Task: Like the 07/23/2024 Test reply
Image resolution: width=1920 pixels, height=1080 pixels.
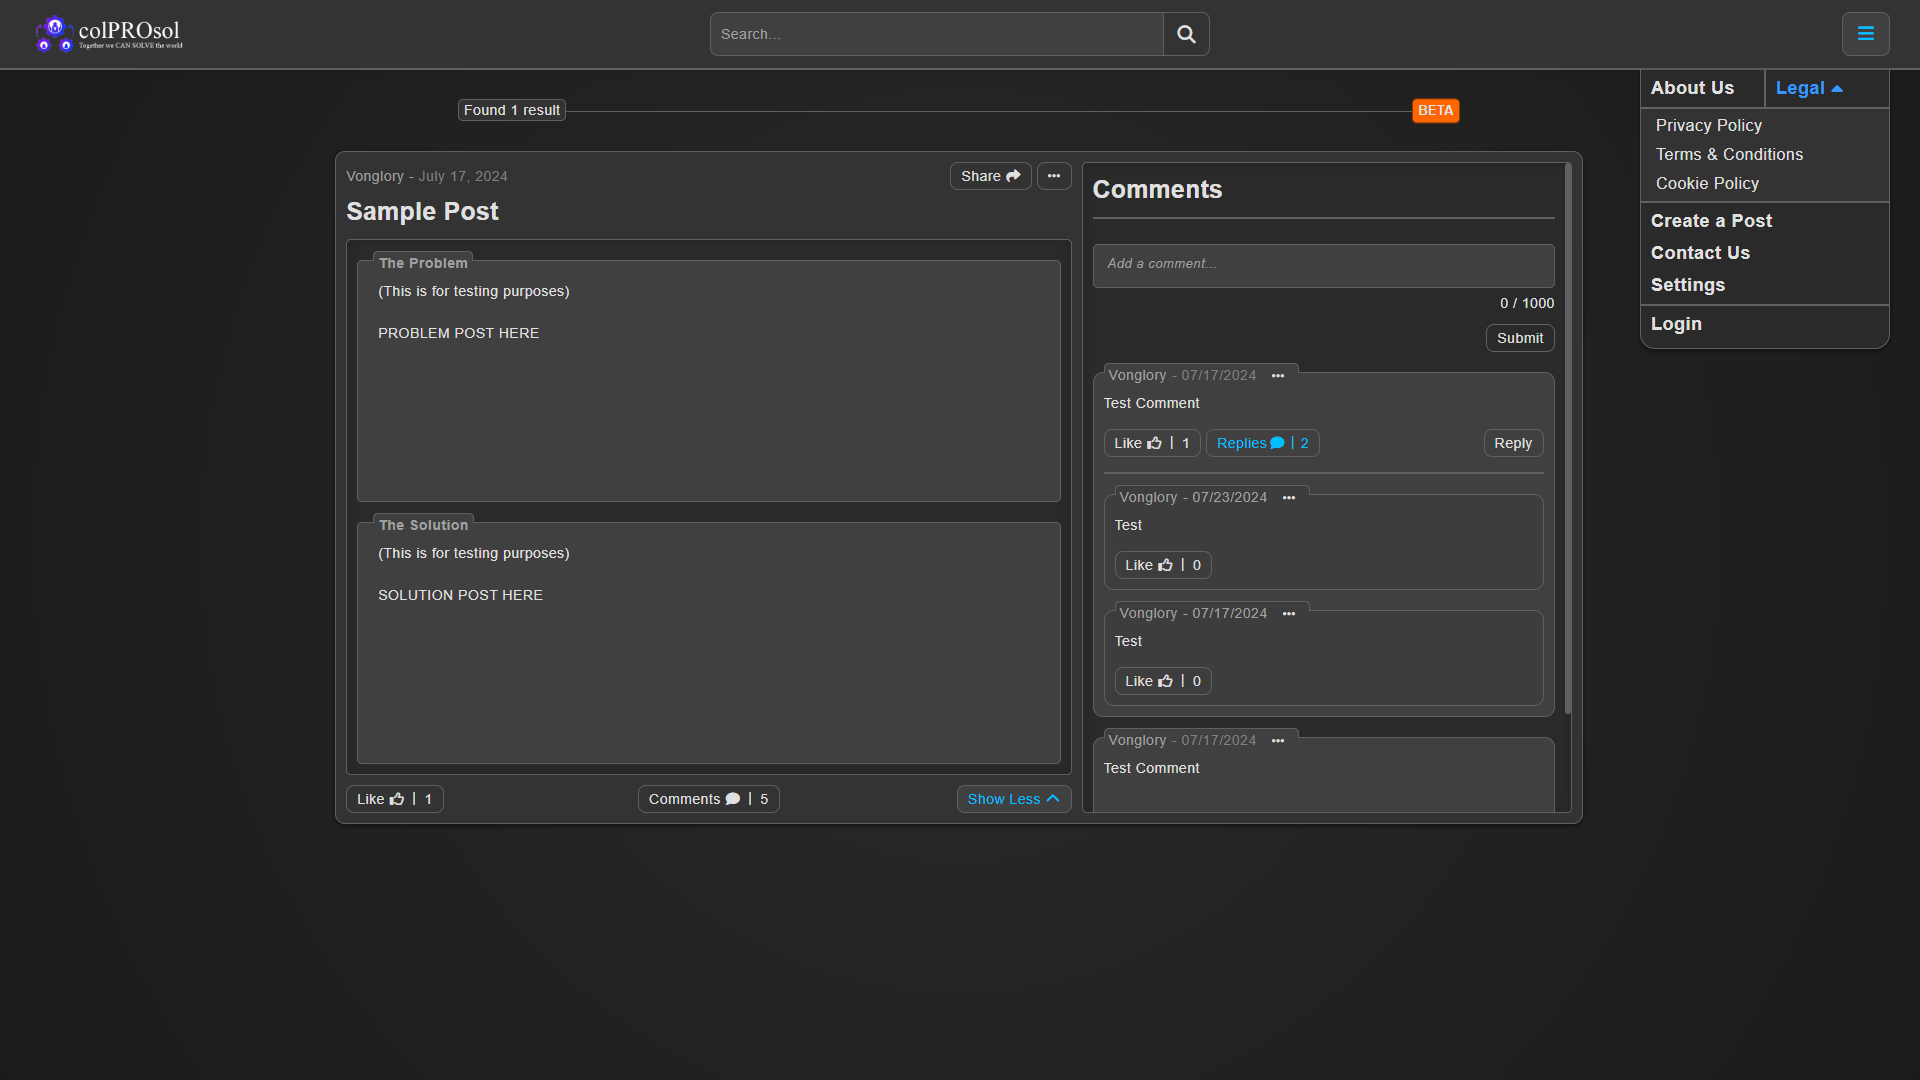Action: click(1162, 565)
